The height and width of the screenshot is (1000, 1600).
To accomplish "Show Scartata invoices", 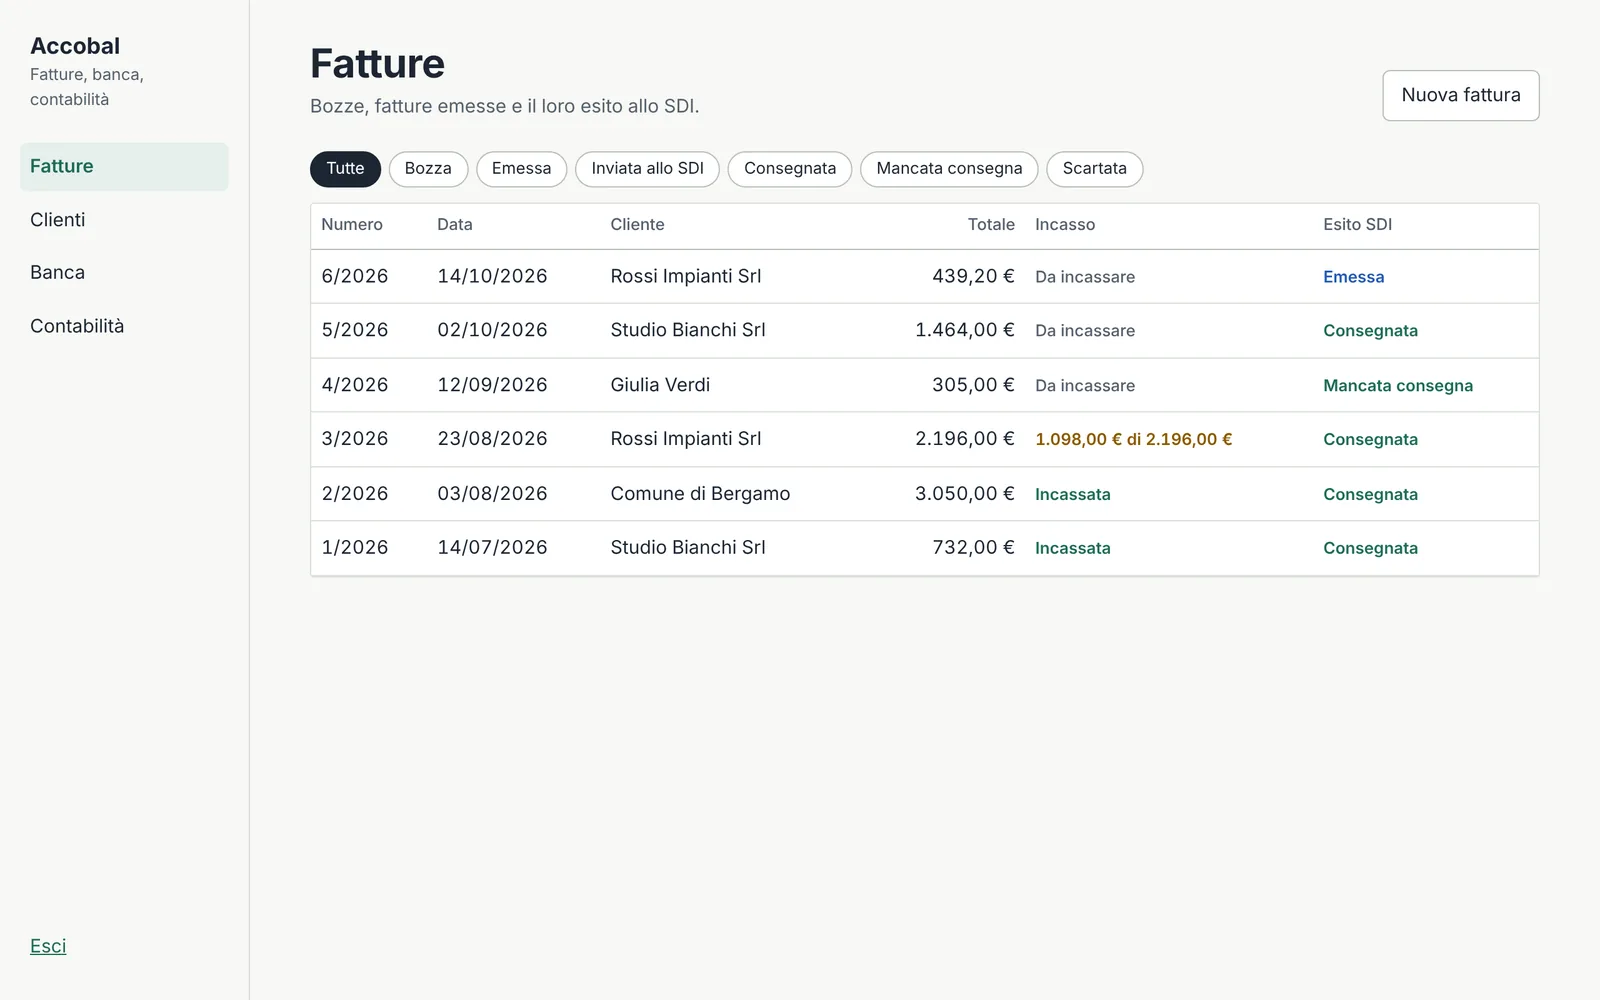I will pos(1094,169).
